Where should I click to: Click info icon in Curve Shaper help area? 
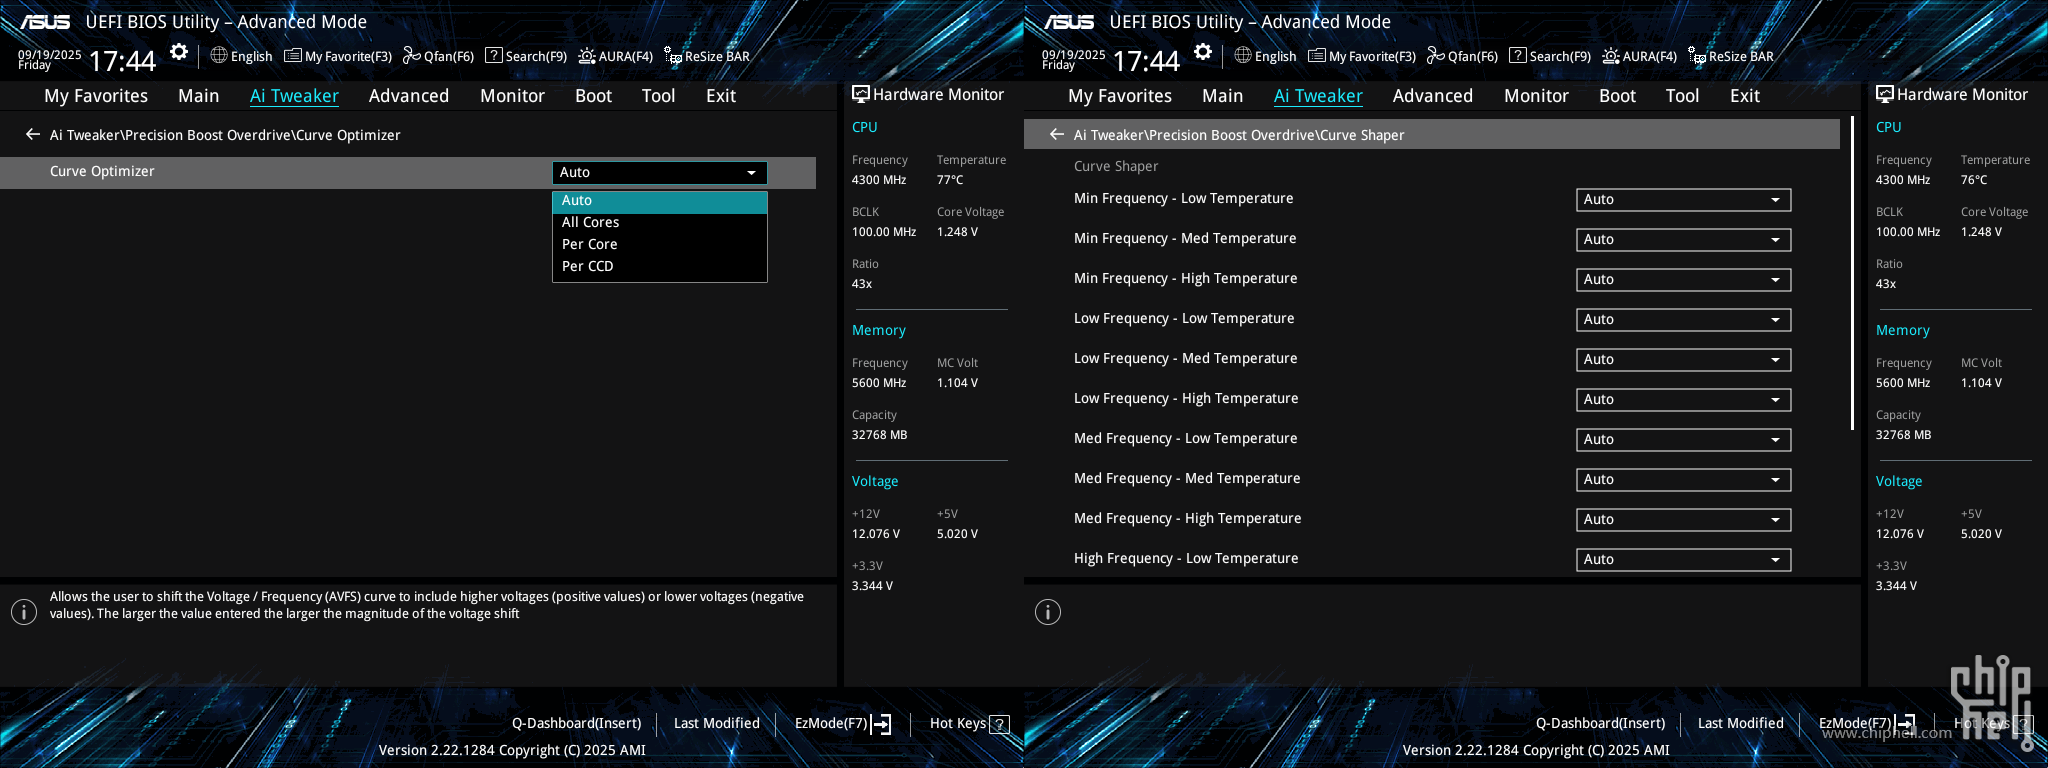tap(1048, 612)
